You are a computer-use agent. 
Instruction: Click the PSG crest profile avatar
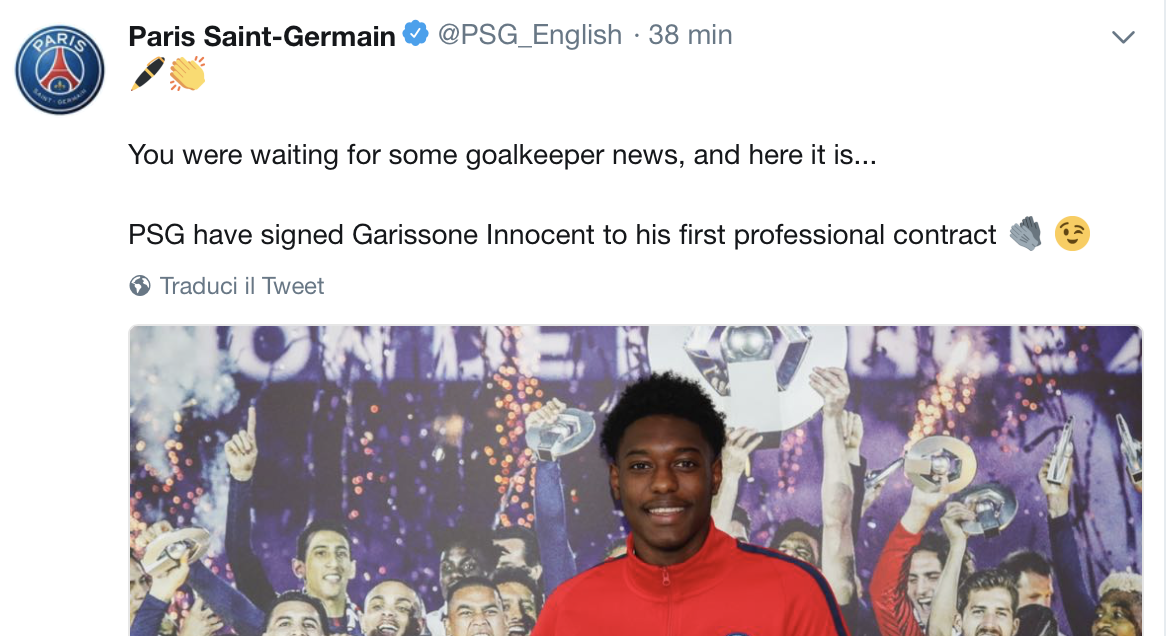60,70
